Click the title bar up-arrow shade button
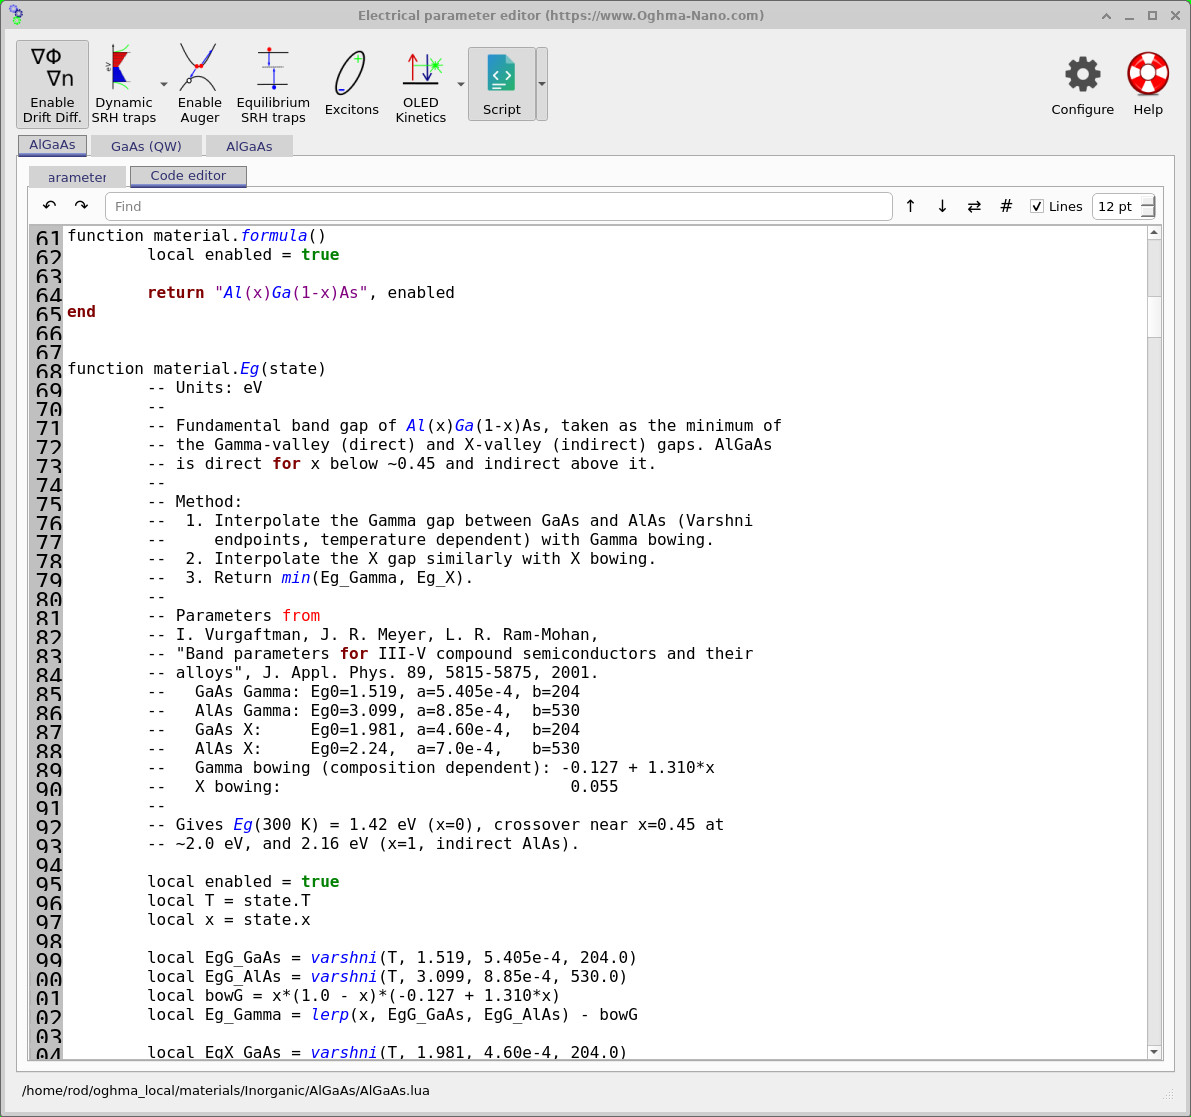Screen dimensions: 1191x1117 click(1106, 16)
